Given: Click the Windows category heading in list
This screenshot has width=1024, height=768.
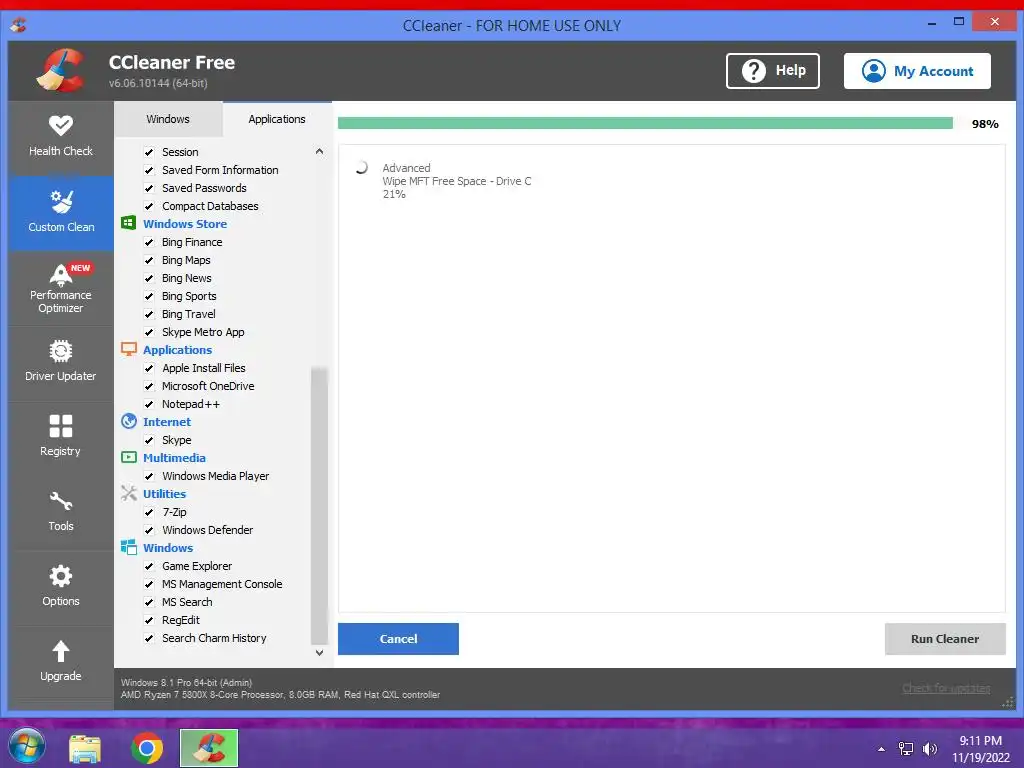Looking at the screenshot, I should click(x=168, y=548).
